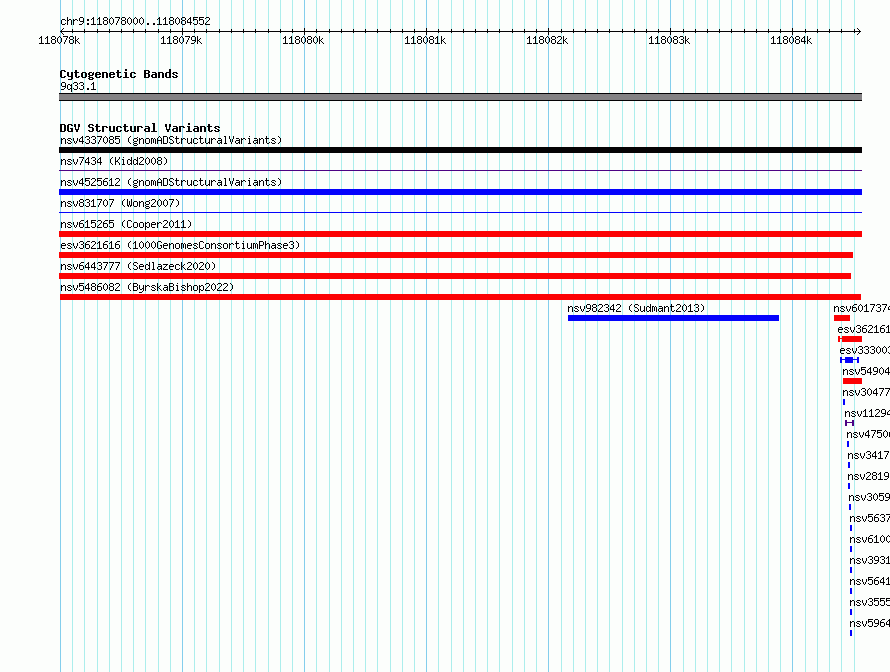
Task: Select the 118082k ruler tick label
Action: (547, 40)
